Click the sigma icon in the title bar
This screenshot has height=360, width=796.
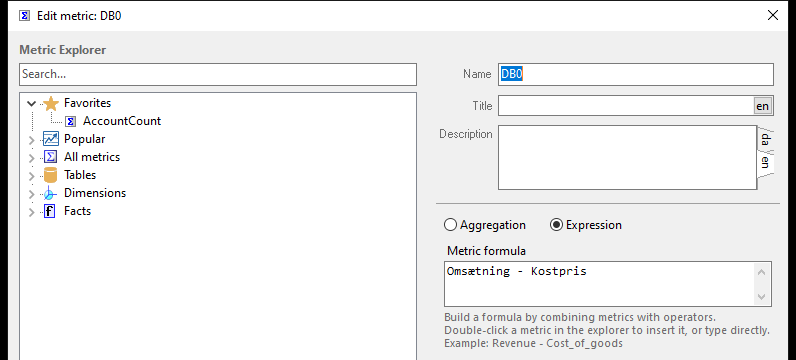[x=24, y=16]
